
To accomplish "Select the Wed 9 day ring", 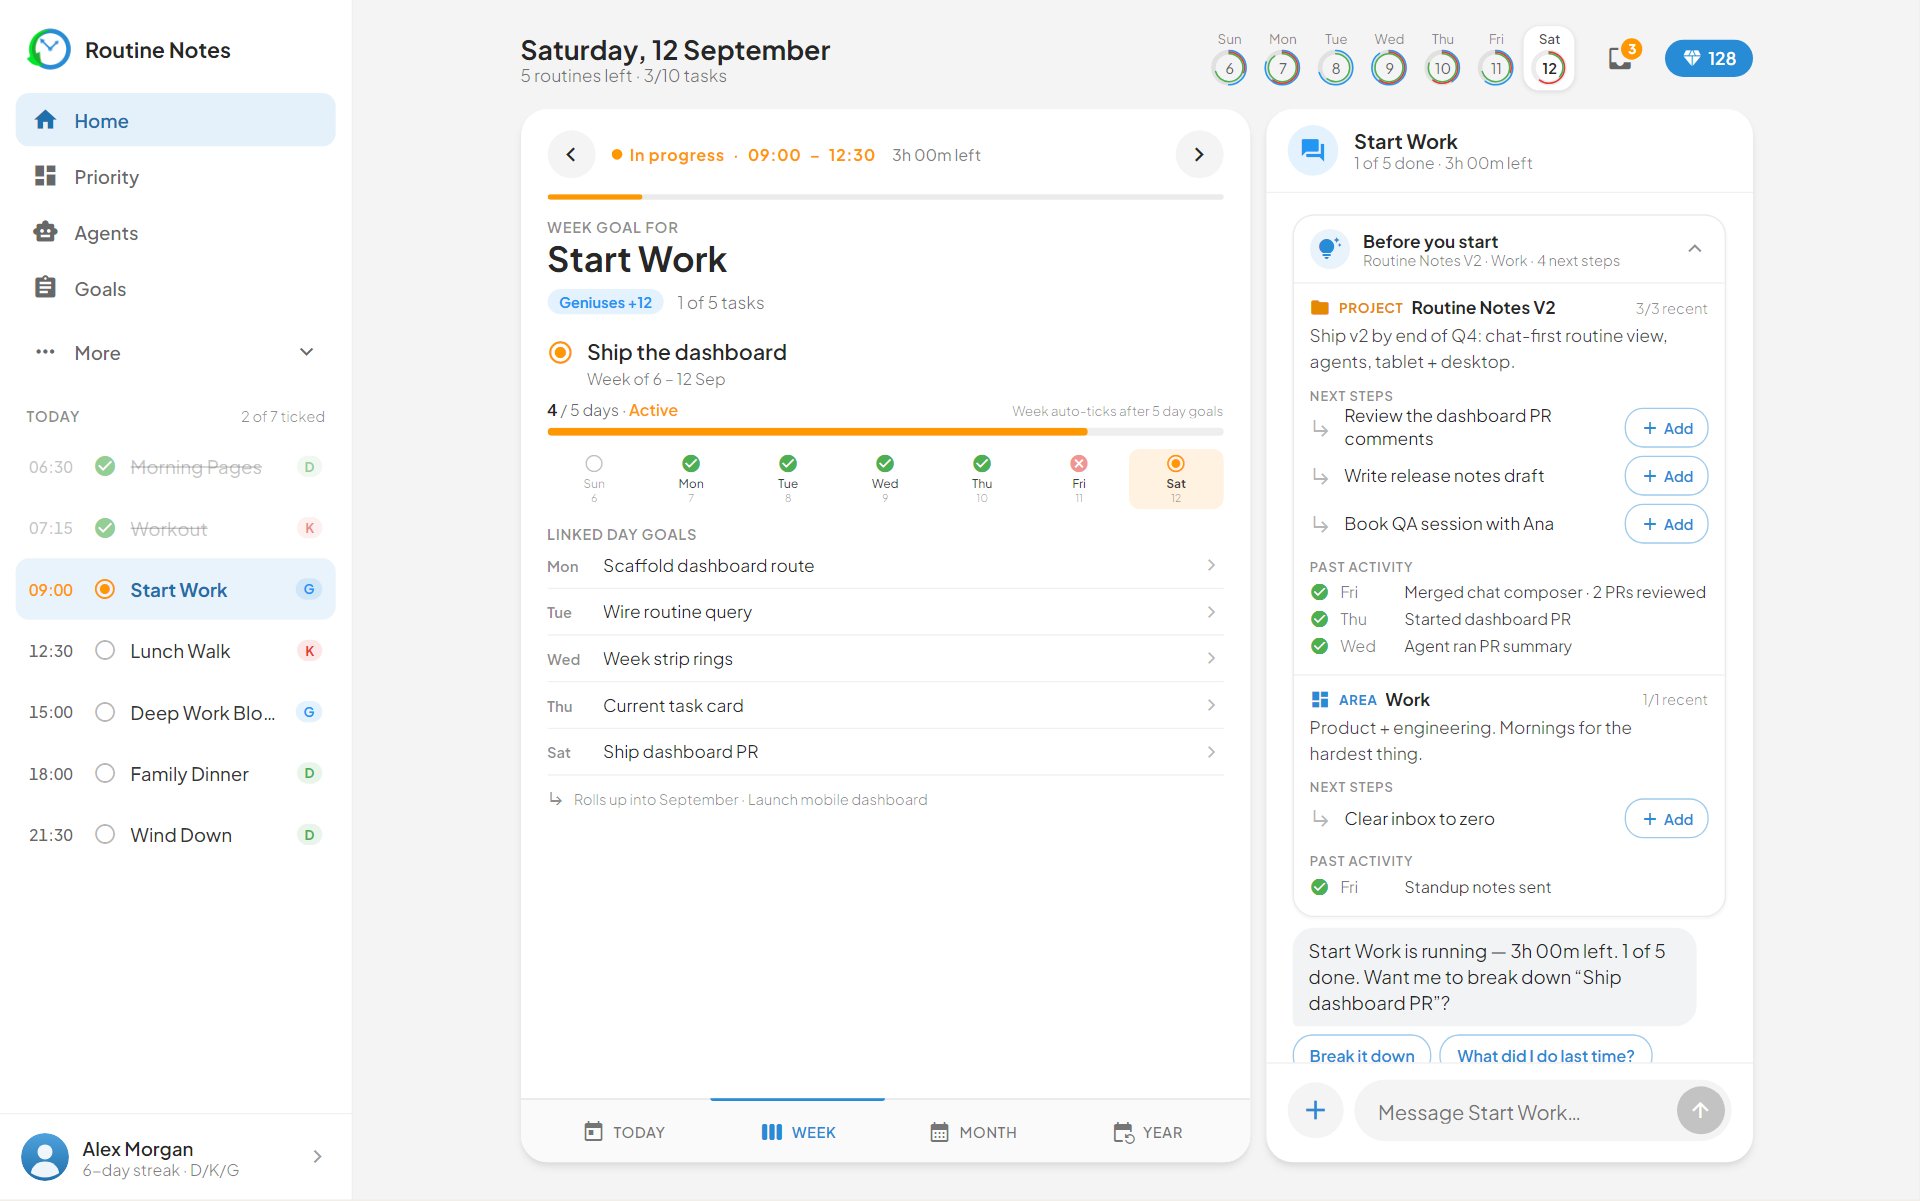I will pyautogui.click(x=1389, y=68).
